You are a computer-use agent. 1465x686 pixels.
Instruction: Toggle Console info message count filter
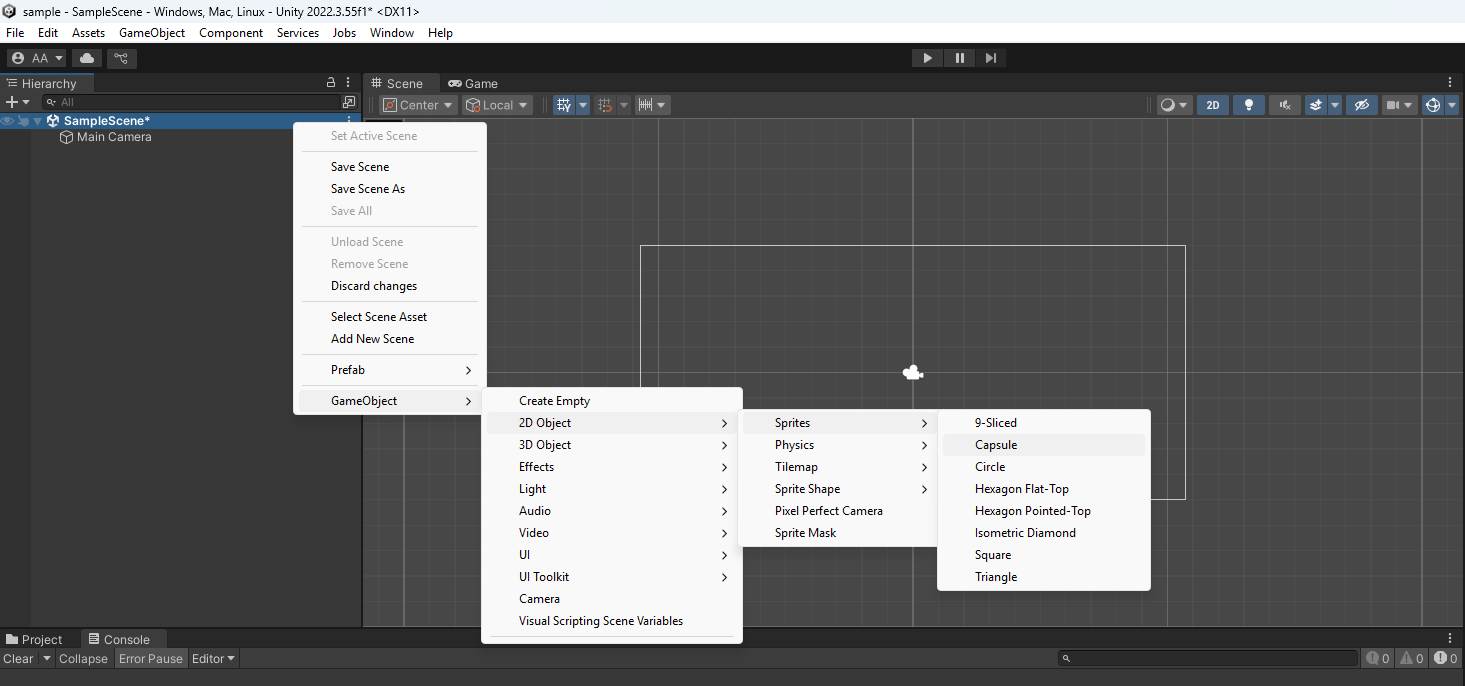(x=1378, y=658)
